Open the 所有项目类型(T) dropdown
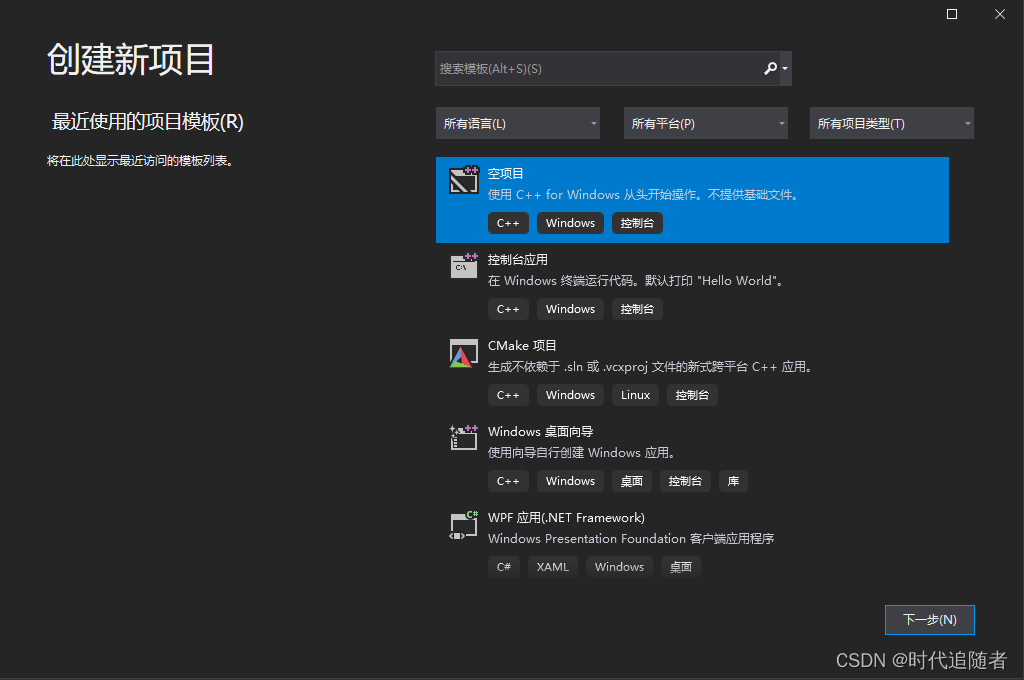The image size is (1024, 680). (891, 123)
